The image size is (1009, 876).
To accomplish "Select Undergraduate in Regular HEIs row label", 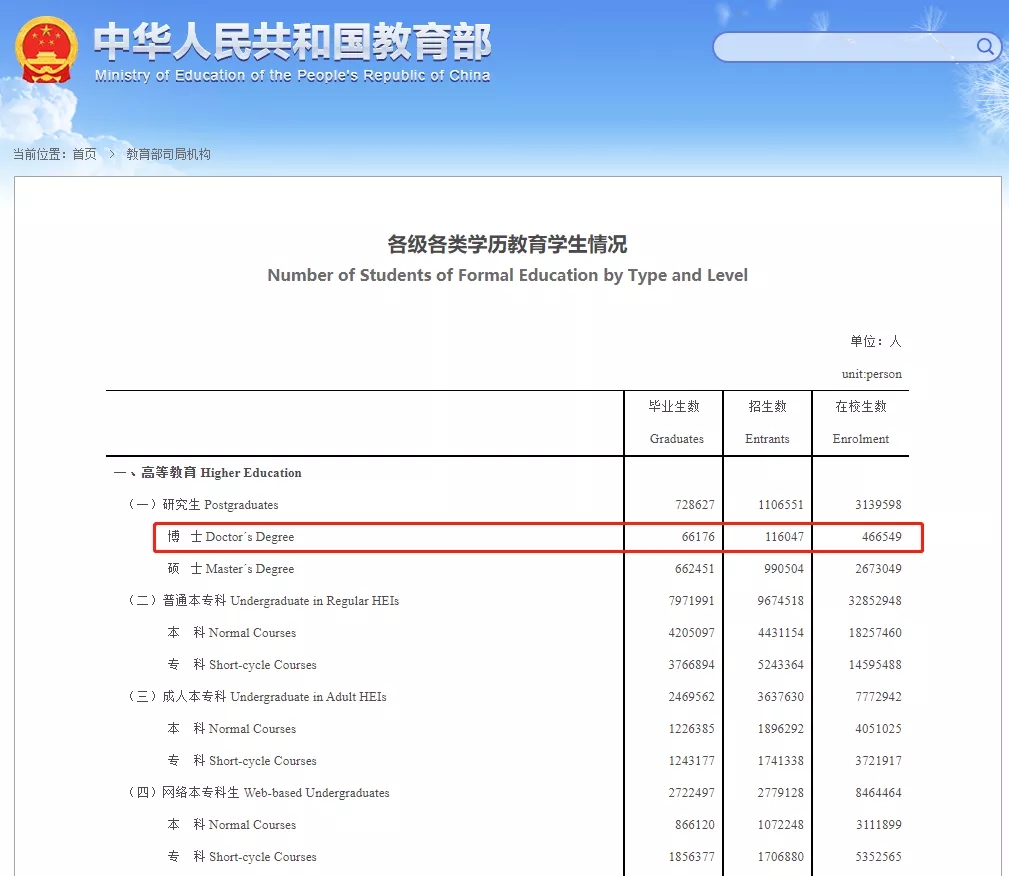I will click(263, 601).
